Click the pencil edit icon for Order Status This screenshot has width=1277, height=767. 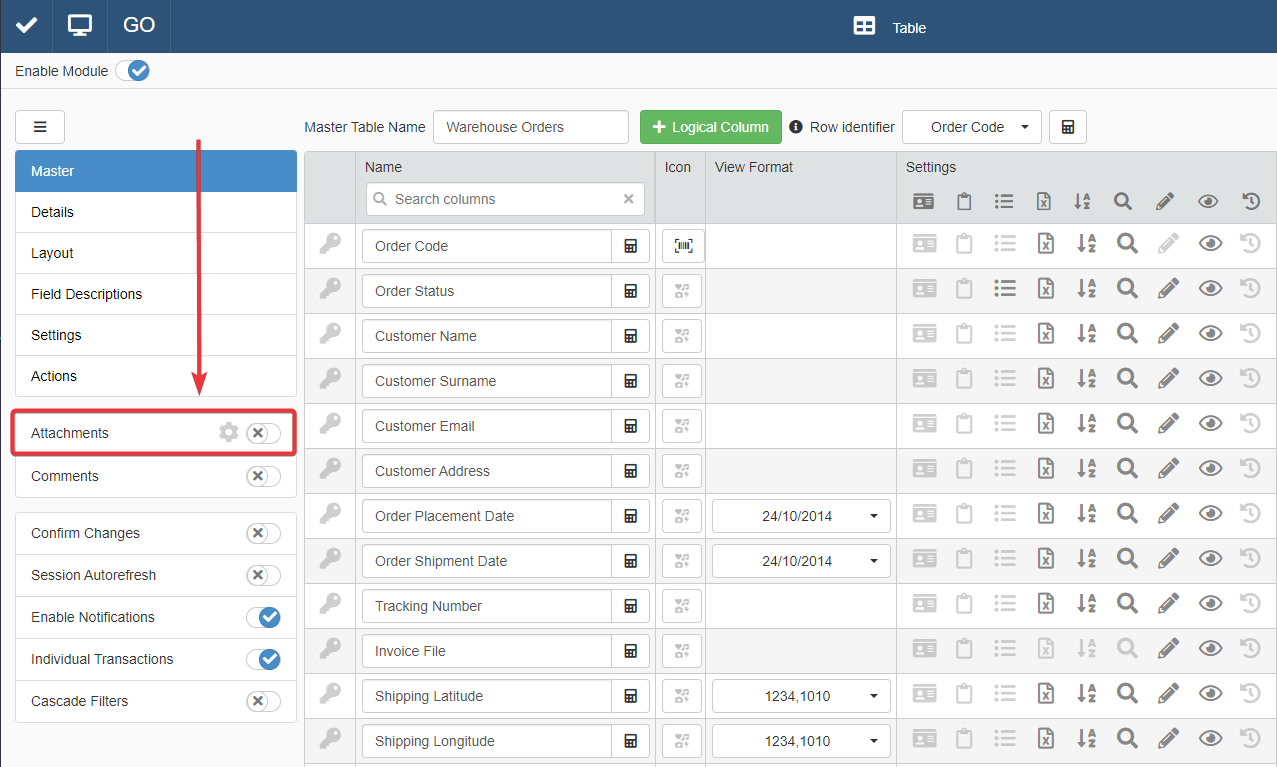click(1167, 289)
